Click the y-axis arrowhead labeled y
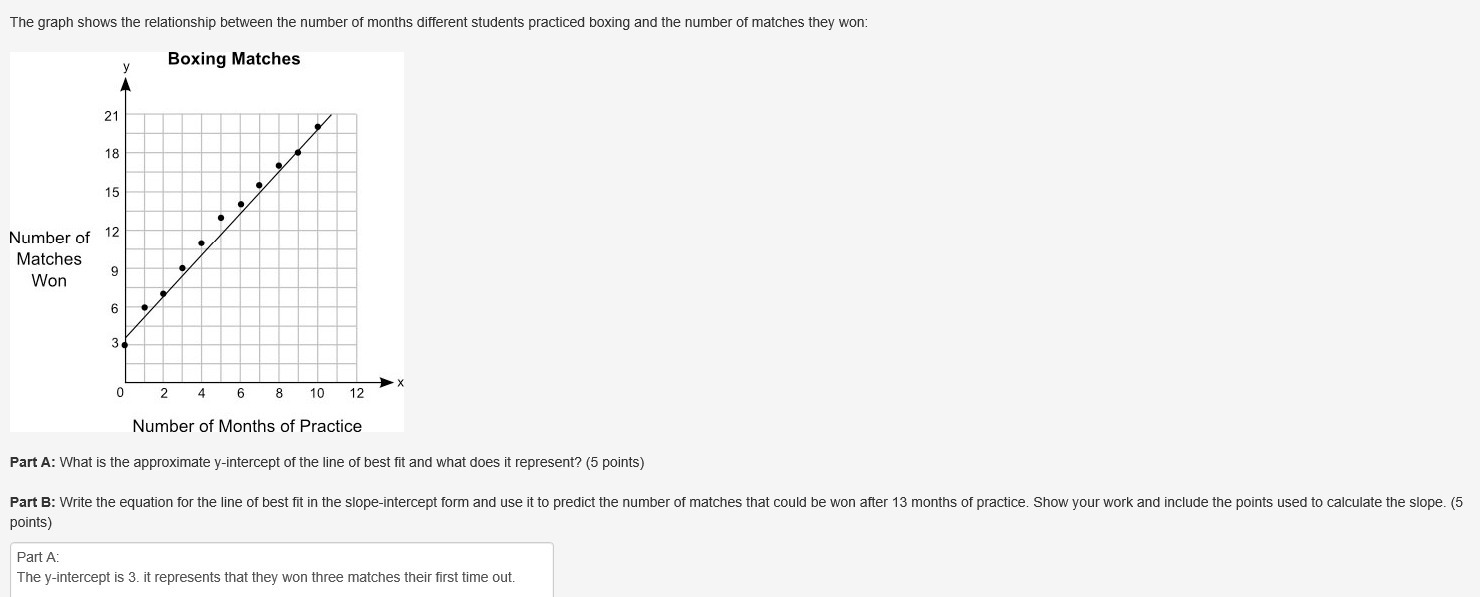Image resolution: width=1480 pixels, height=597 pixels. point(125,83)
